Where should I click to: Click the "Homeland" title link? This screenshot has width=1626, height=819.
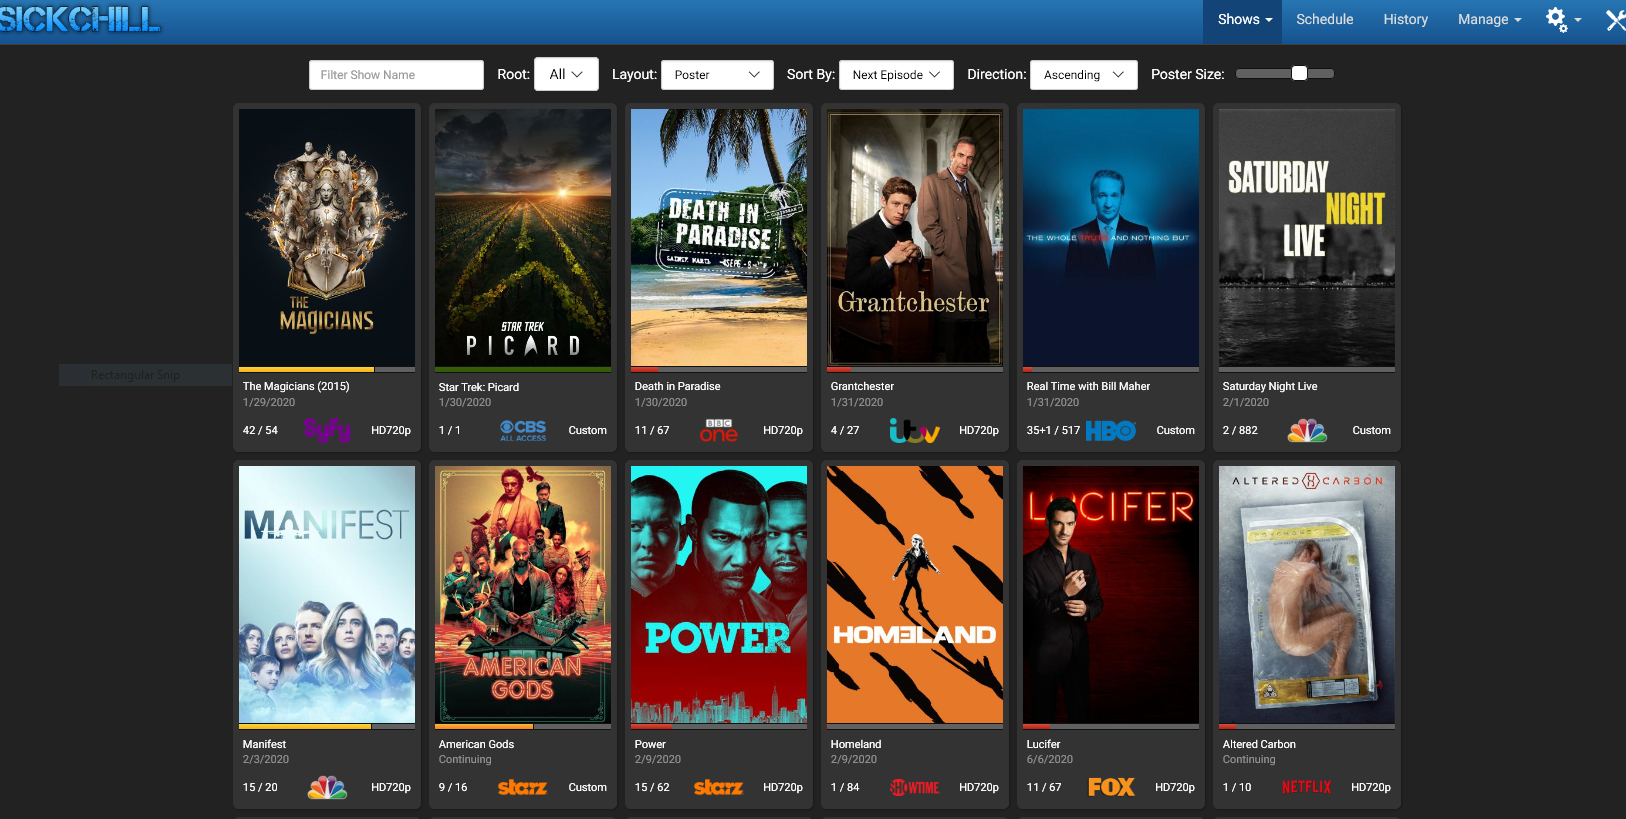(856, 744)
